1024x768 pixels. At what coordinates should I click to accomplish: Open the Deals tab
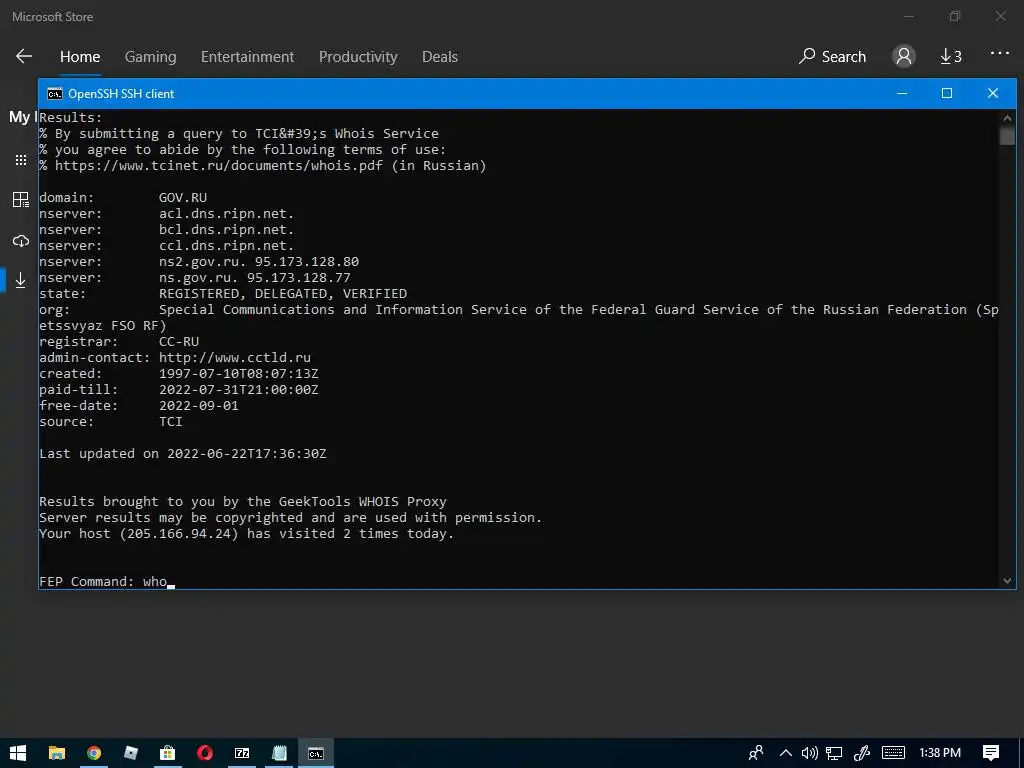pyautogui.click(x=440, y=57)
